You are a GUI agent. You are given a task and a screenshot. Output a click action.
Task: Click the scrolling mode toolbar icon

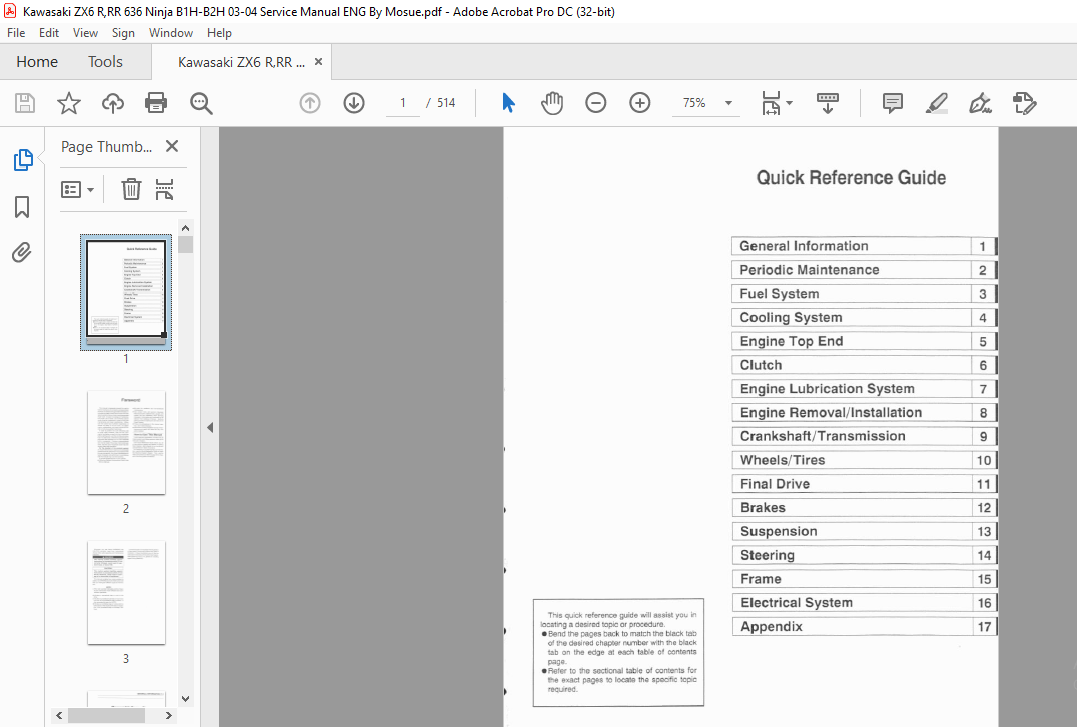click(828, 103)
